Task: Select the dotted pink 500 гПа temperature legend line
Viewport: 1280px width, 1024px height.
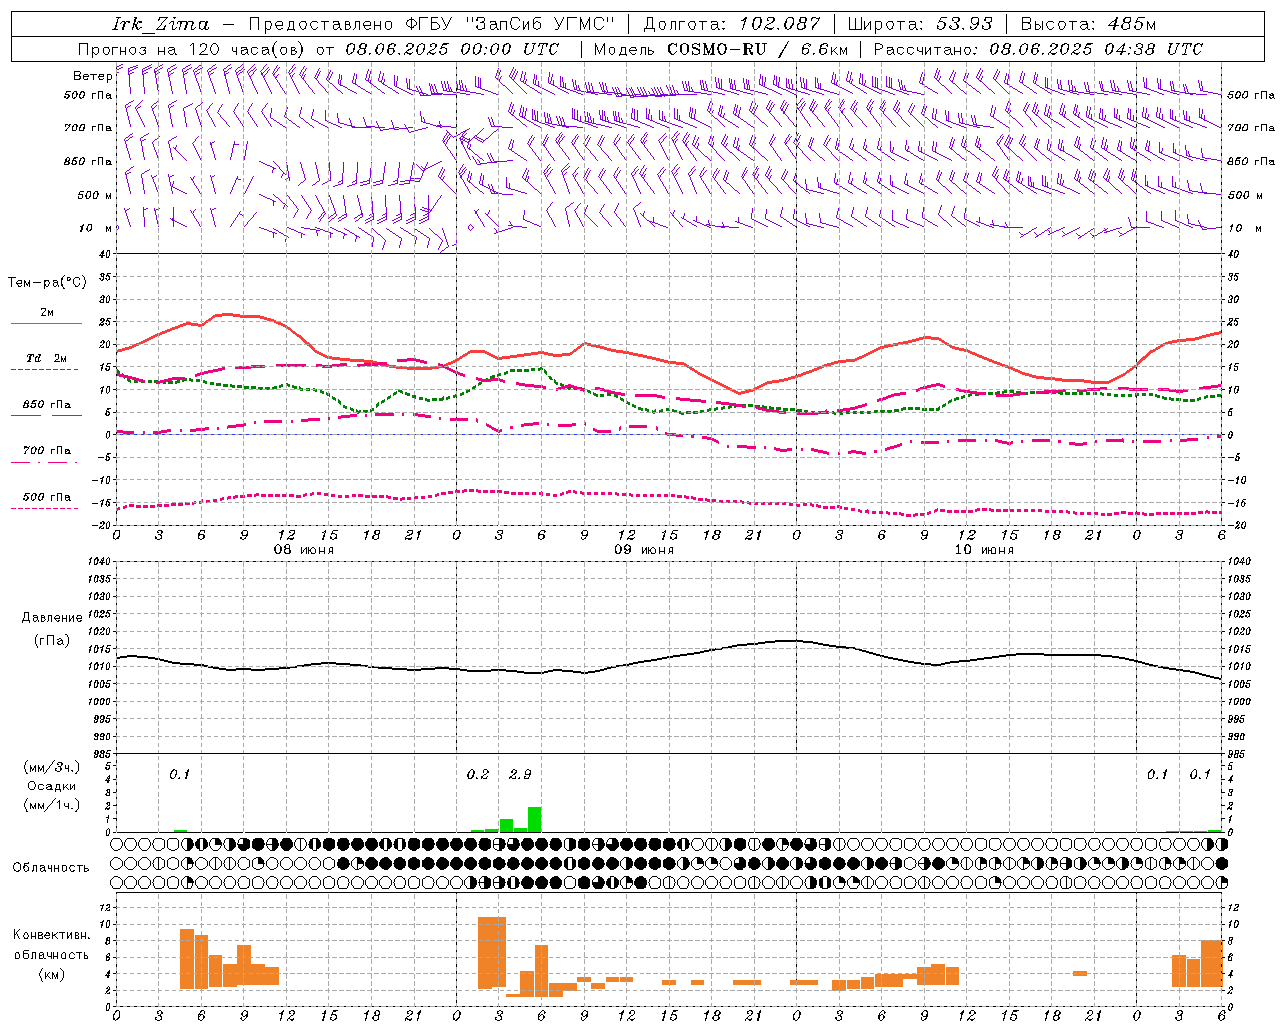Action: pyautogui.click(x=44, y=508)
